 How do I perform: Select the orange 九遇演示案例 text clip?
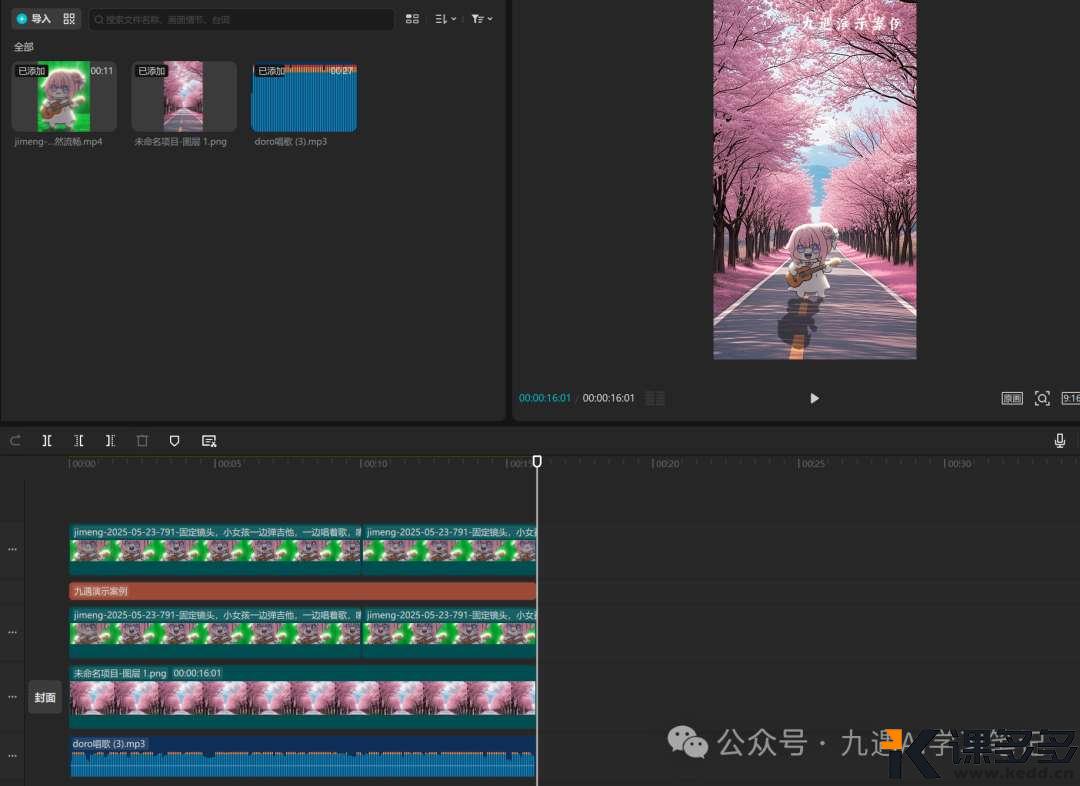pos(302,590)
